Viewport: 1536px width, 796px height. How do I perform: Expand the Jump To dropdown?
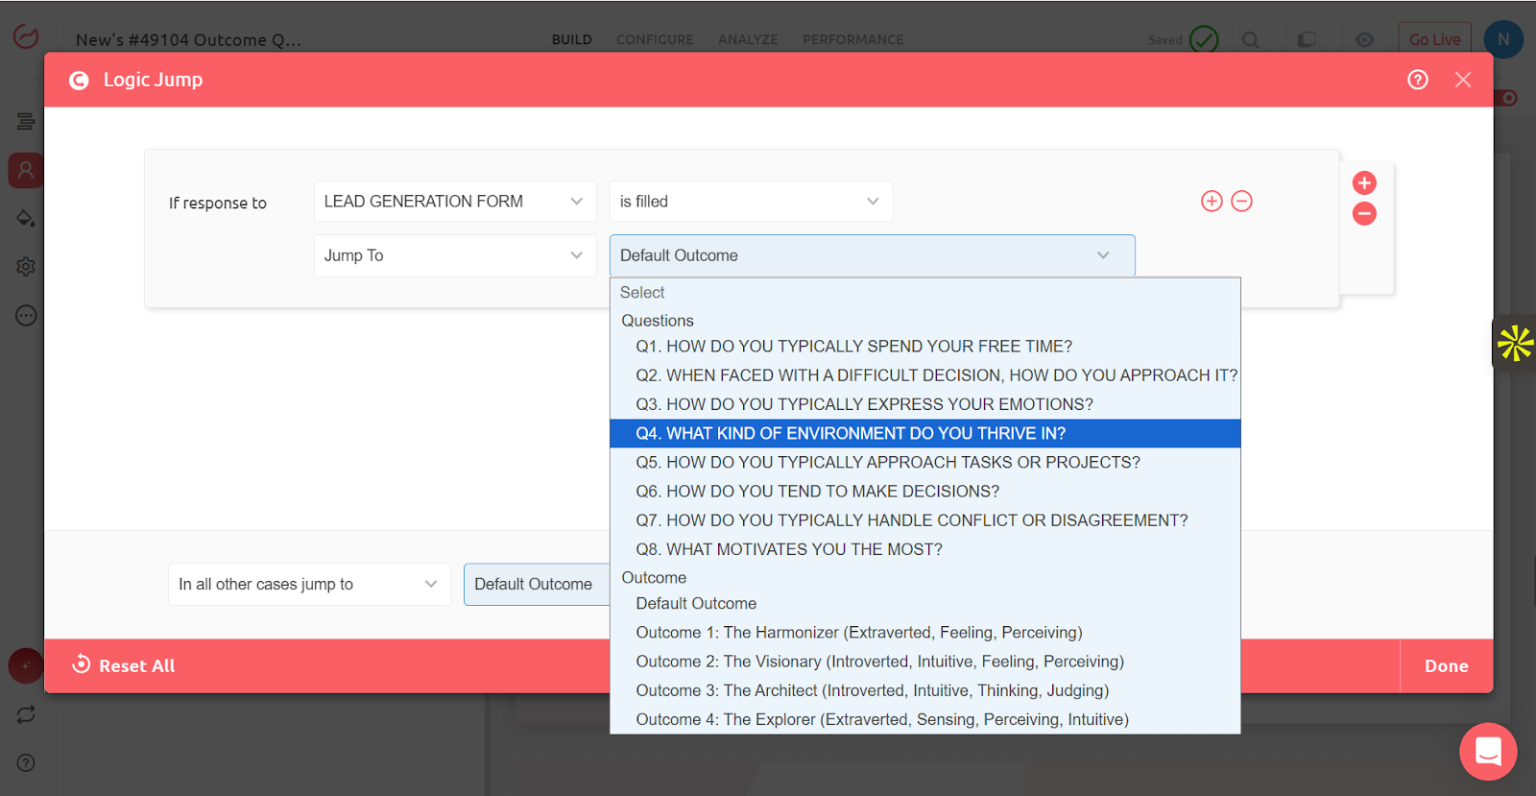455,256
